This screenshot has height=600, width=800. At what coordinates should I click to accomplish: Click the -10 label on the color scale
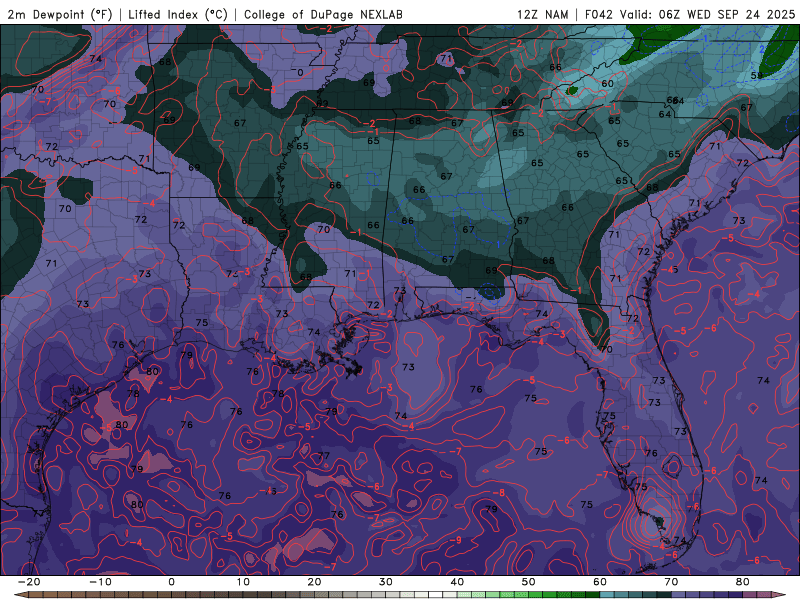click(x=100, y=582)
